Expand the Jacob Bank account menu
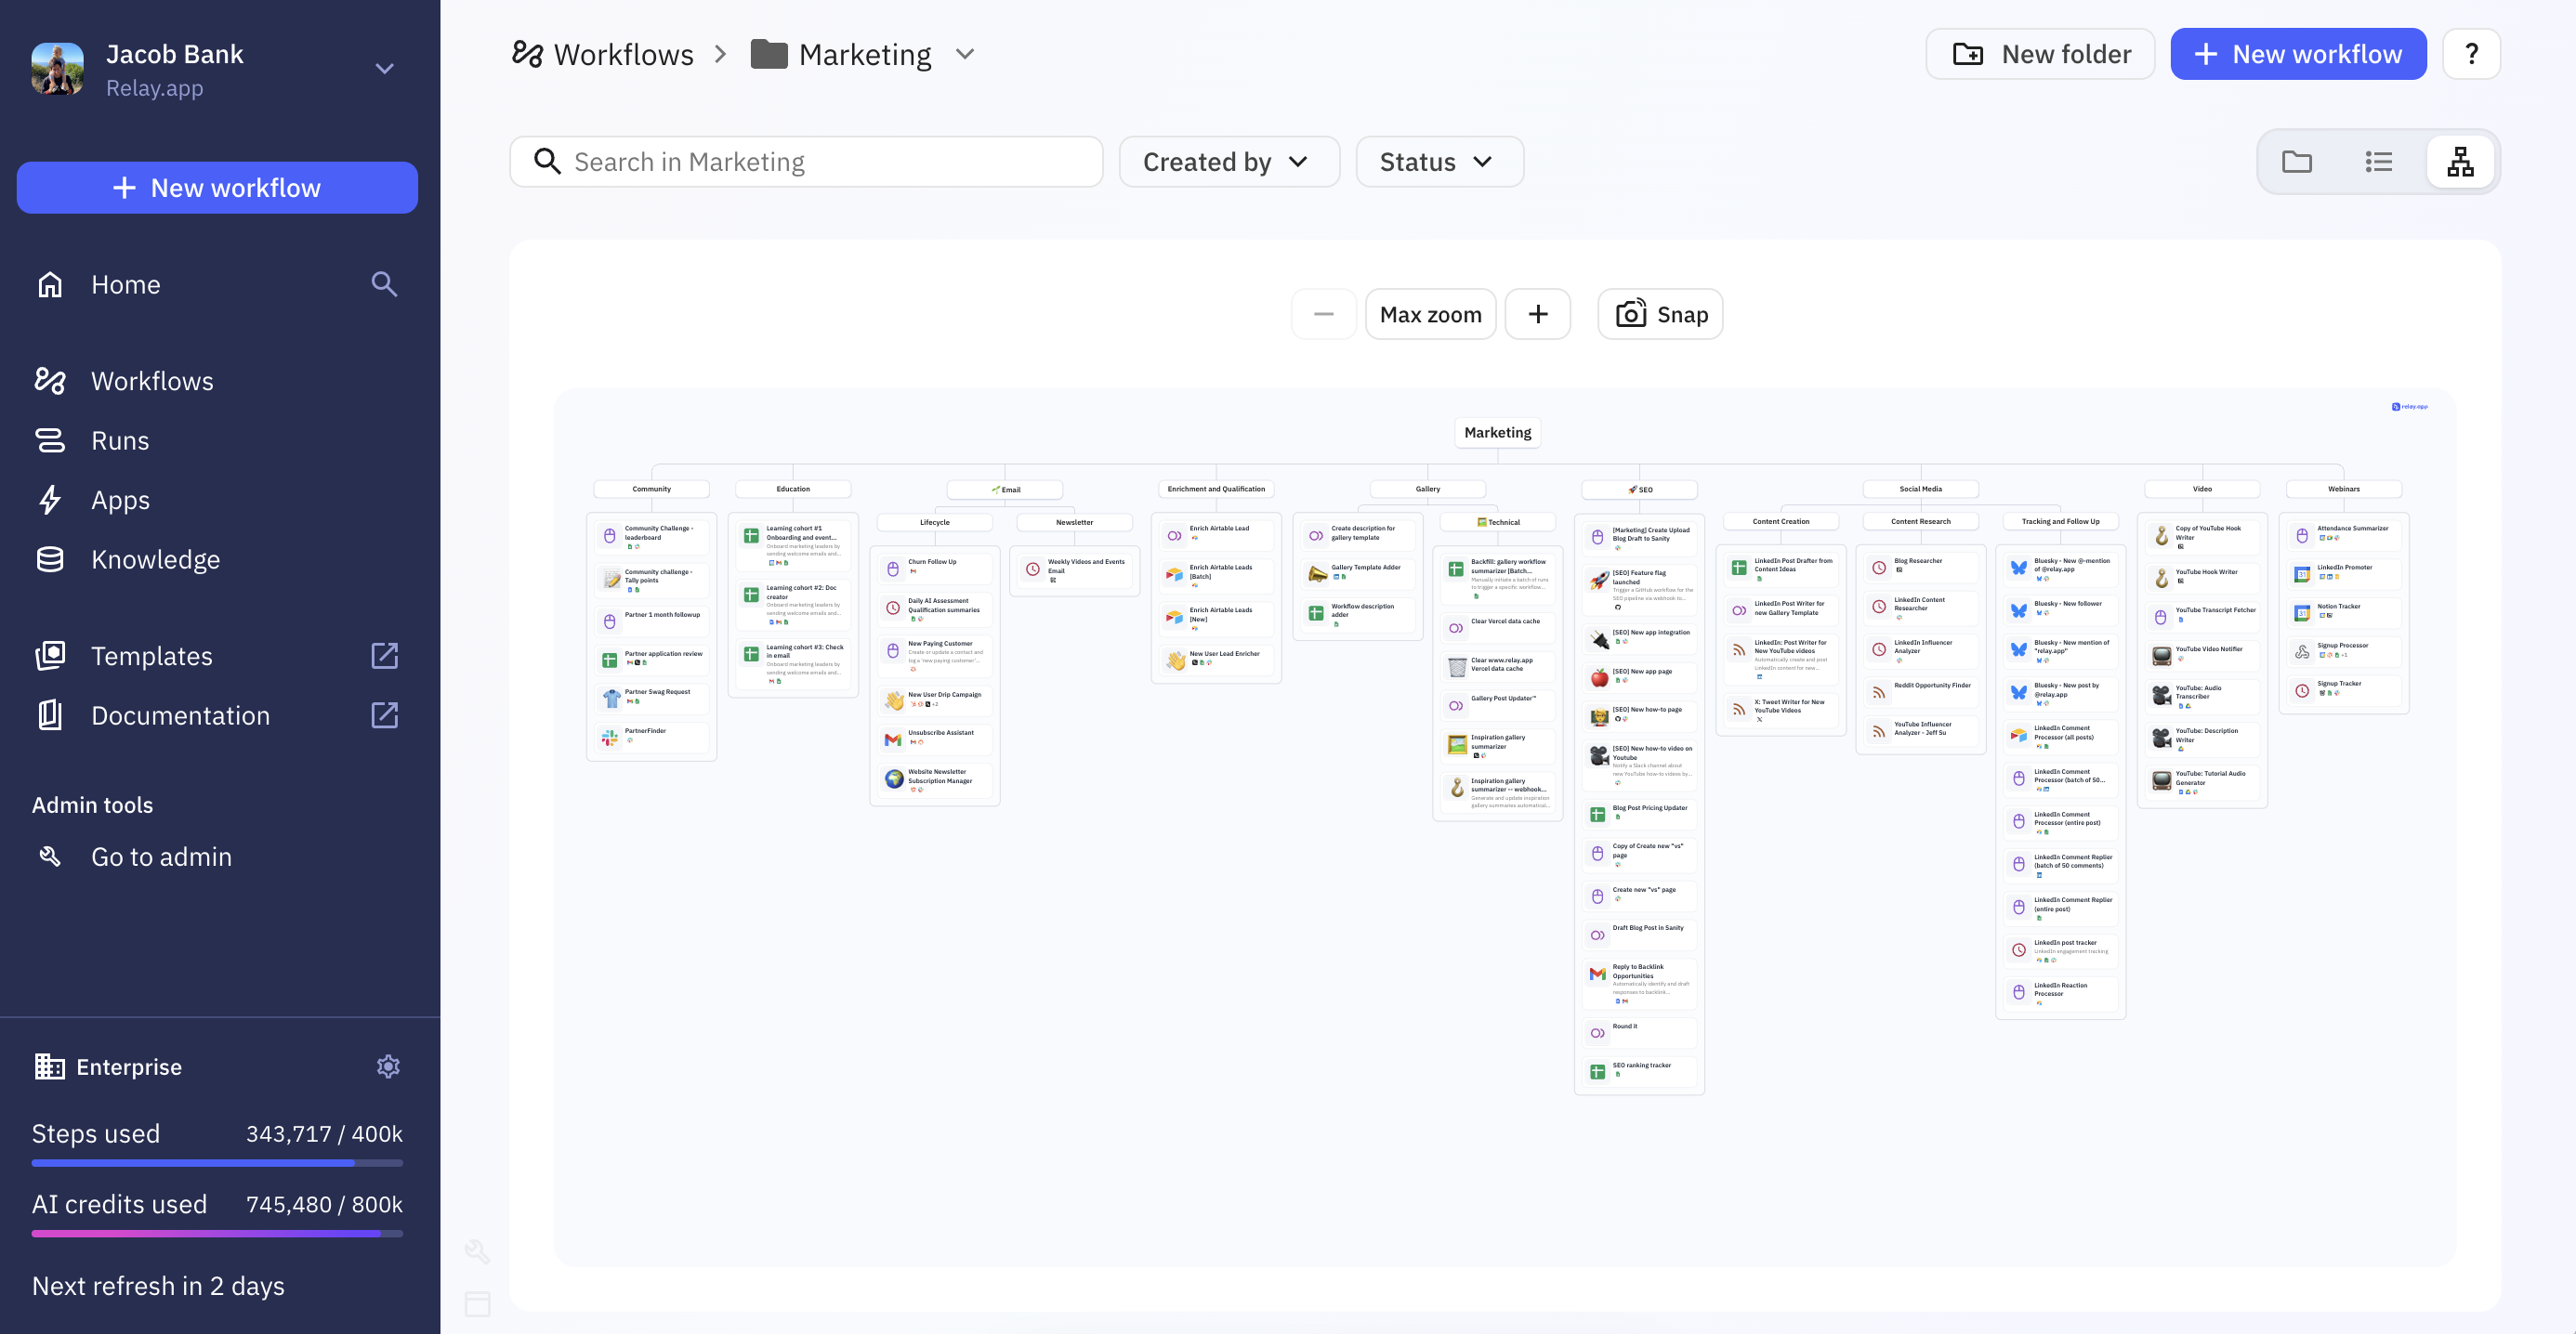 (x=384, y=69)
